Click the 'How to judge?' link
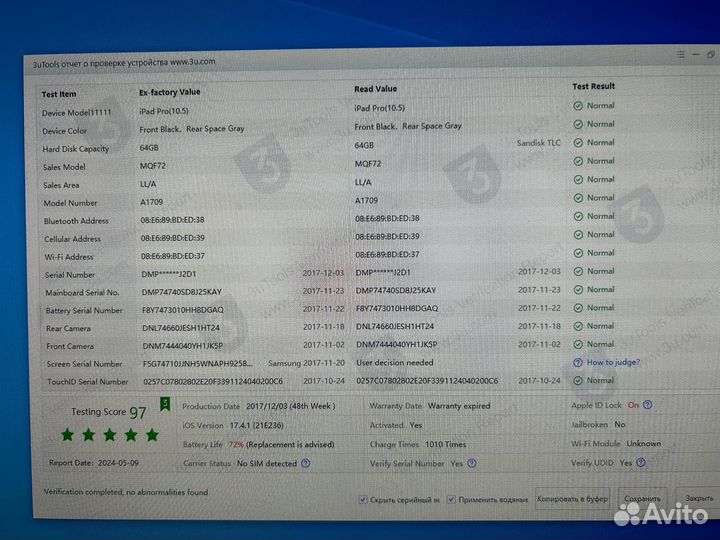720x540 pixels. (x=613, y=362)
